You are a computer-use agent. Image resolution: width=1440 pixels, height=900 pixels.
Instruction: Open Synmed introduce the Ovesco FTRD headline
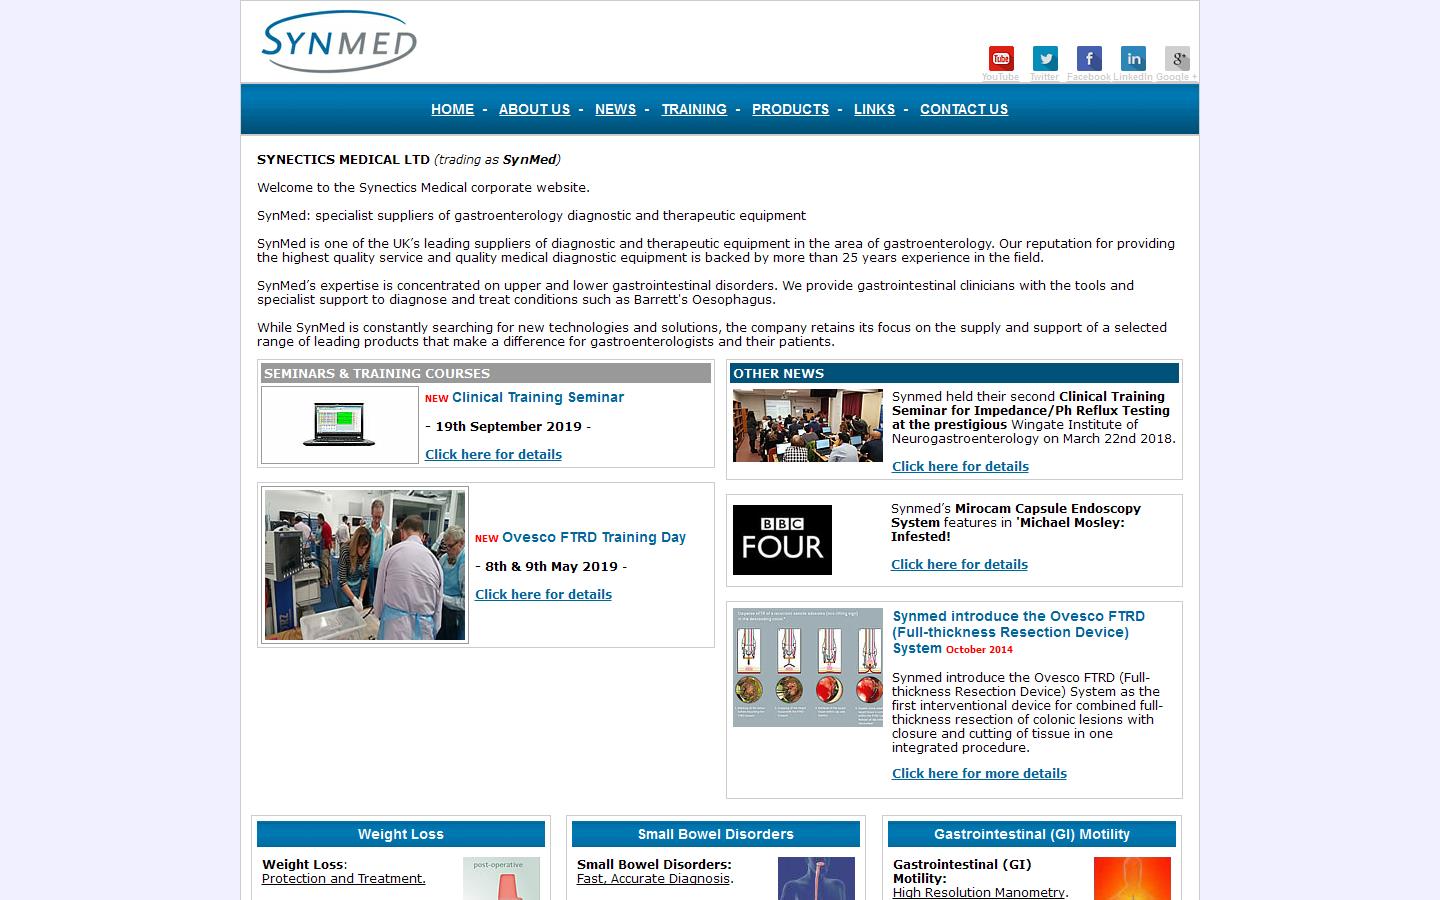pos(1018,632)
